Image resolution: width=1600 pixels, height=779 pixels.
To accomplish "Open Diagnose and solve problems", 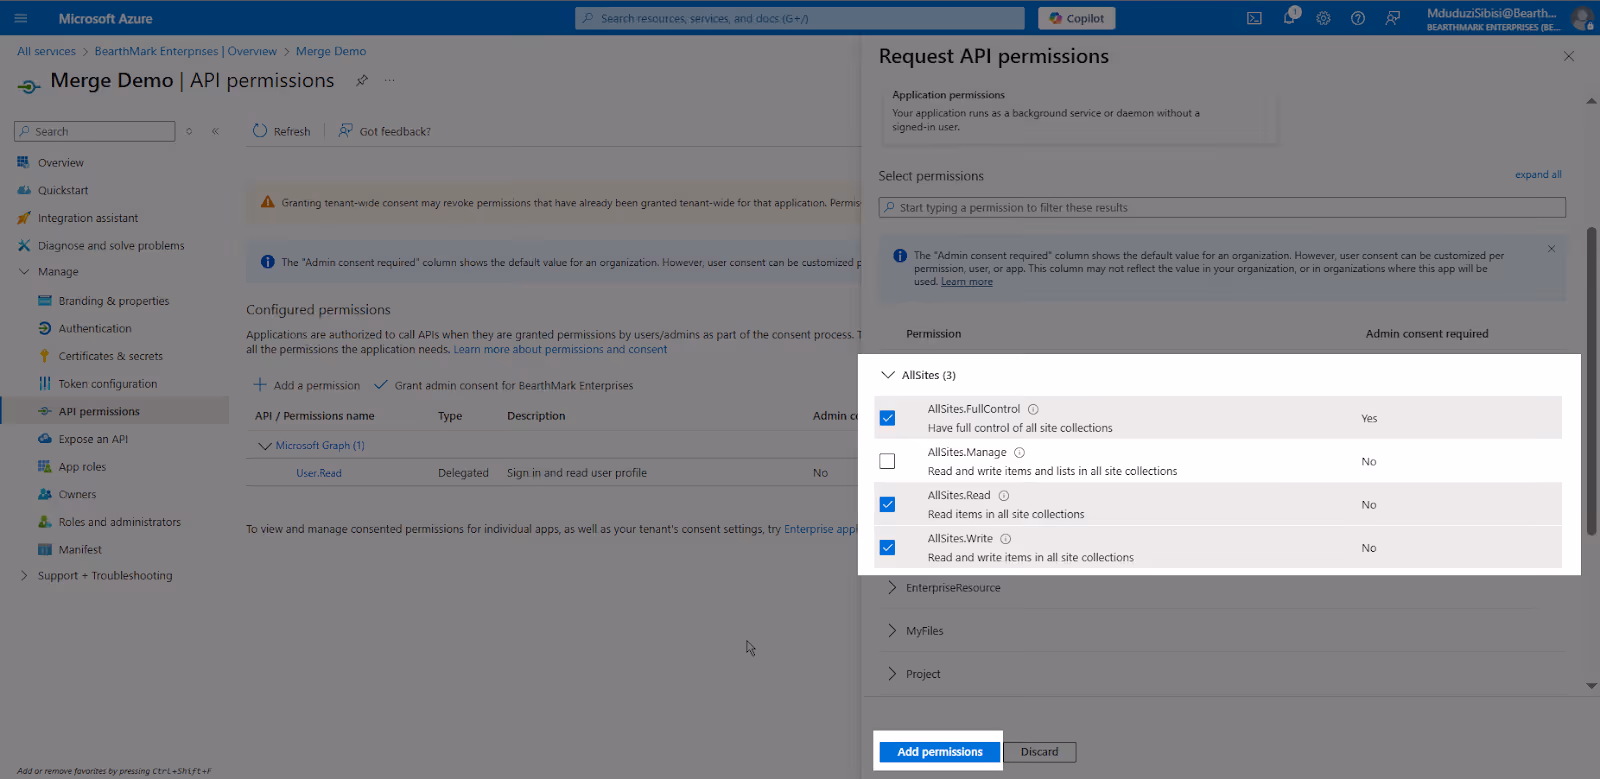I will (x=111, y=245).
